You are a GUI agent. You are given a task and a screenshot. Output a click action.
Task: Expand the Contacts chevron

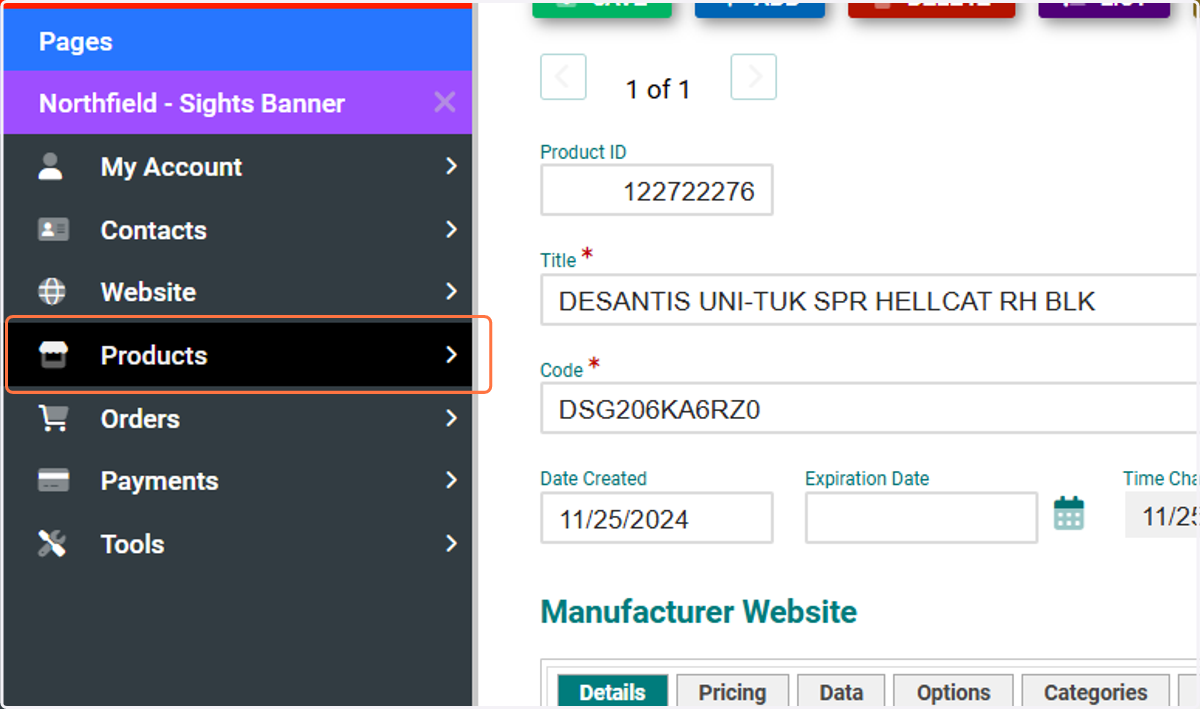pyautogui.click(x=451, y=229)
